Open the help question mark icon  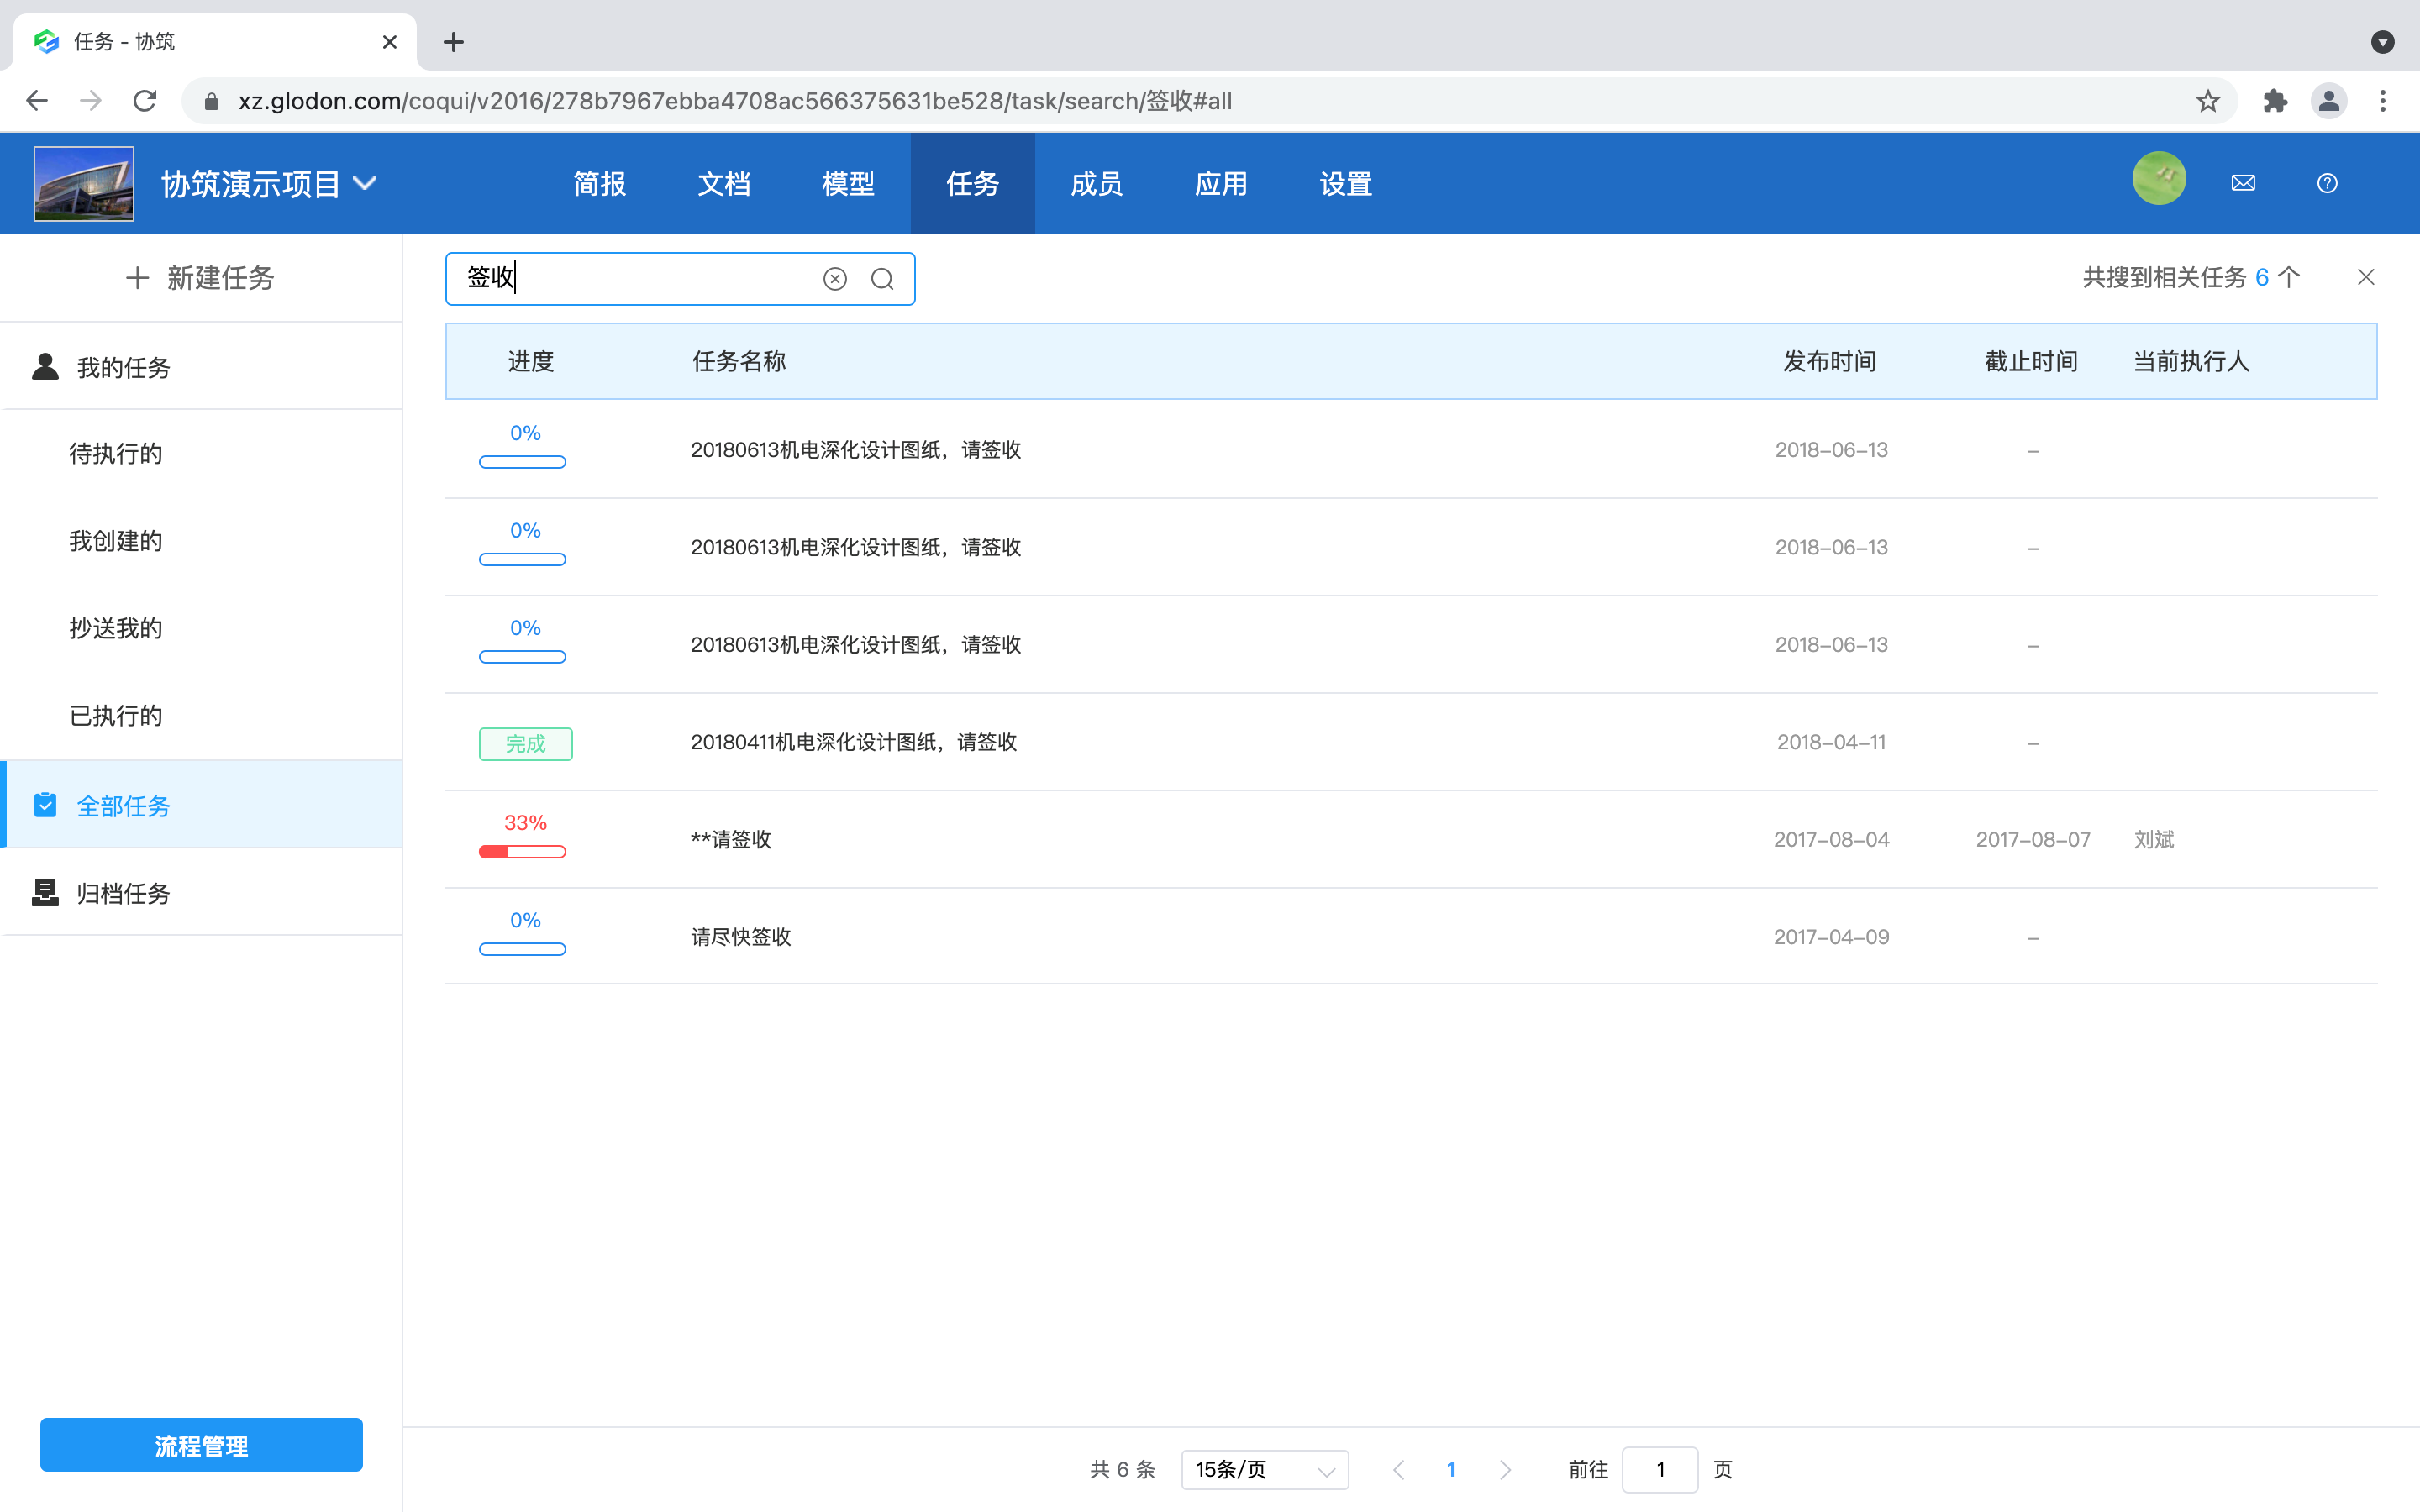(2327, 182)
